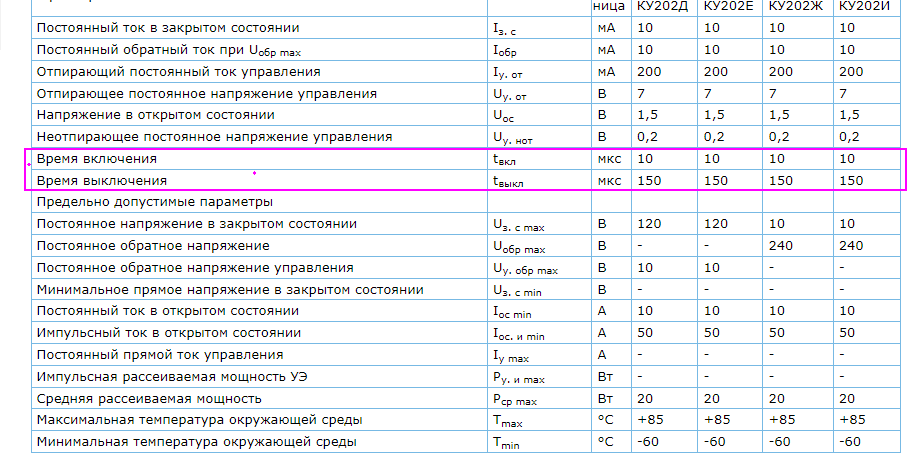Select КУ202И value 1,5 in Uос row
The height and width of the screenshot is (468, 924).
(849, 115)
